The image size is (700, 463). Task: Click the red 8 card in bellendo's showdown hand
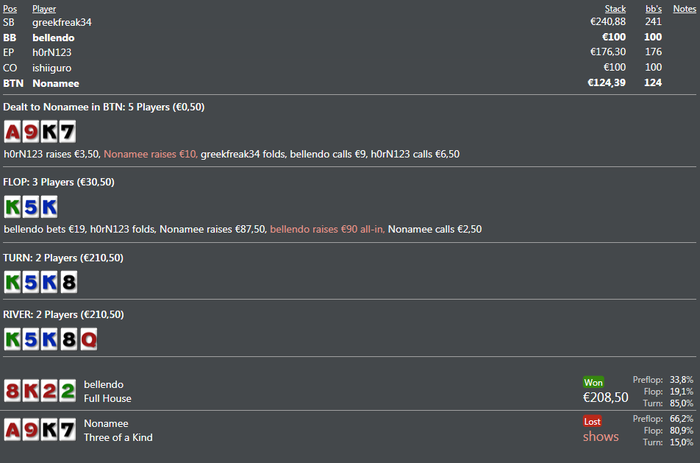tap(13, 390)
